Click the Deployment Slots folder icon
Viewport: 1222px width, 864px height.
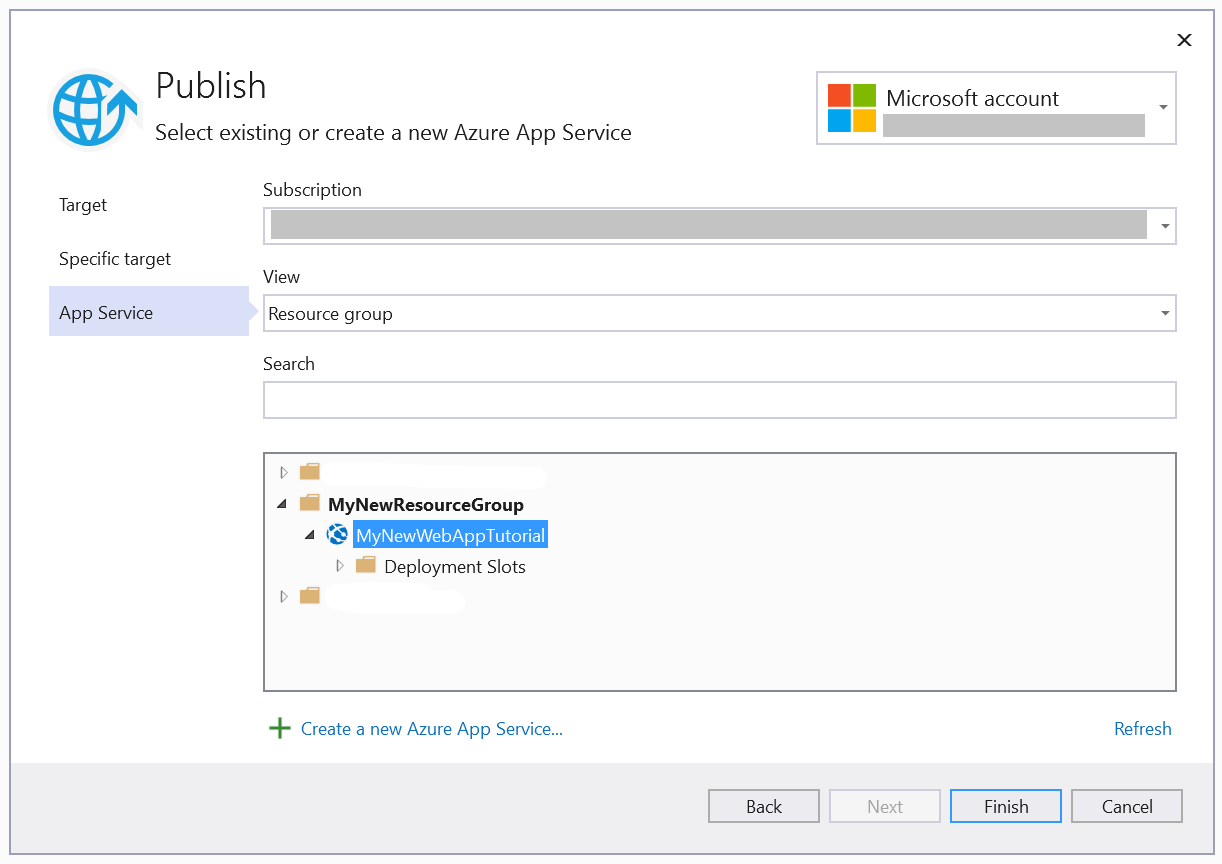[x=365, y=565]
